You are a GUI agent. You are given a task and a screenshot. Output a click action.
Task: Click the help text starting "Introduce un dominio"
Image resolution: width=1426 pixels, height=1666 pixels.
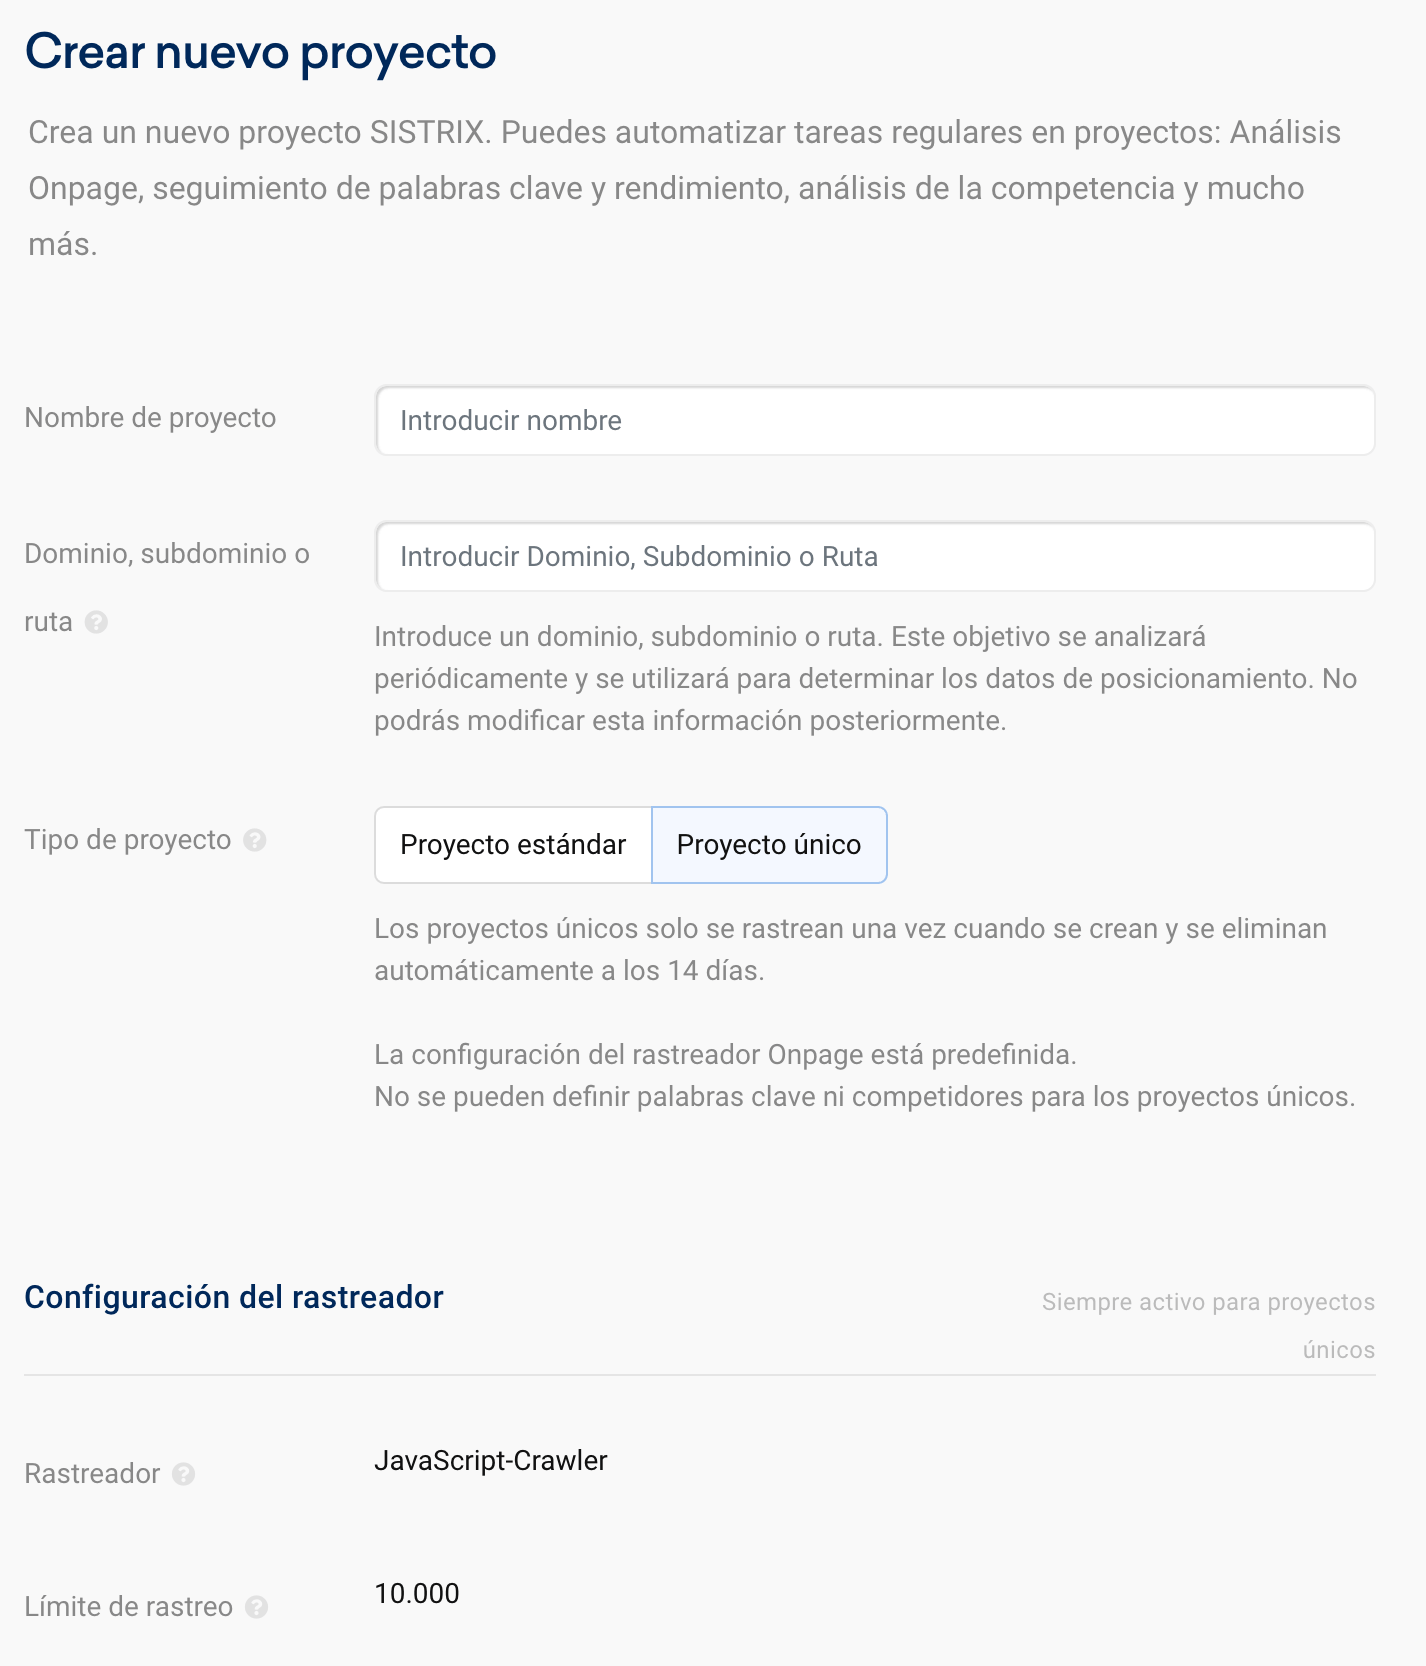[865, 679]
